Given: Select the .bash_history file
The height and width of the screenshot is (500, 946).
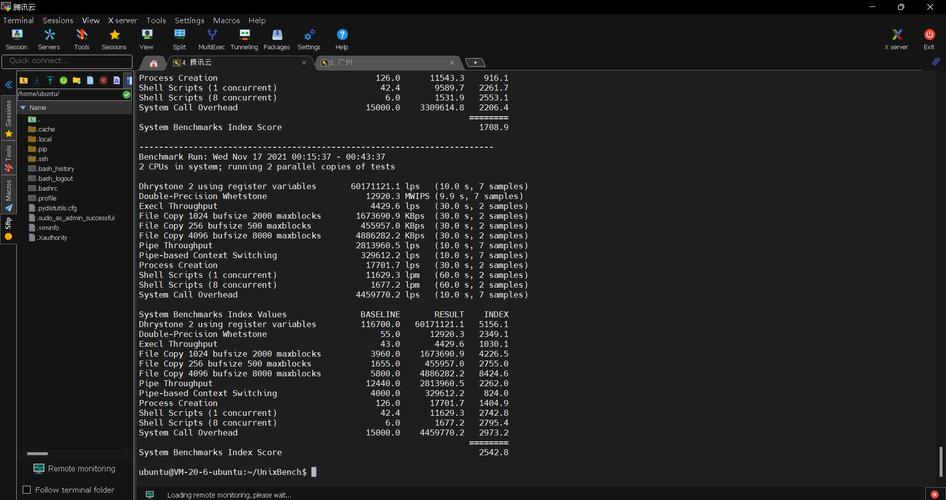Looking at the screenshot, I should [x=51, y=168].
